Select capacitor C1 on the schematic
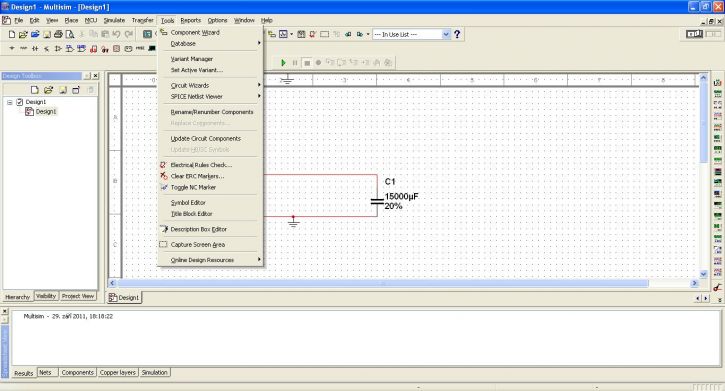The image size is (725, 391). tap(377, 202)
